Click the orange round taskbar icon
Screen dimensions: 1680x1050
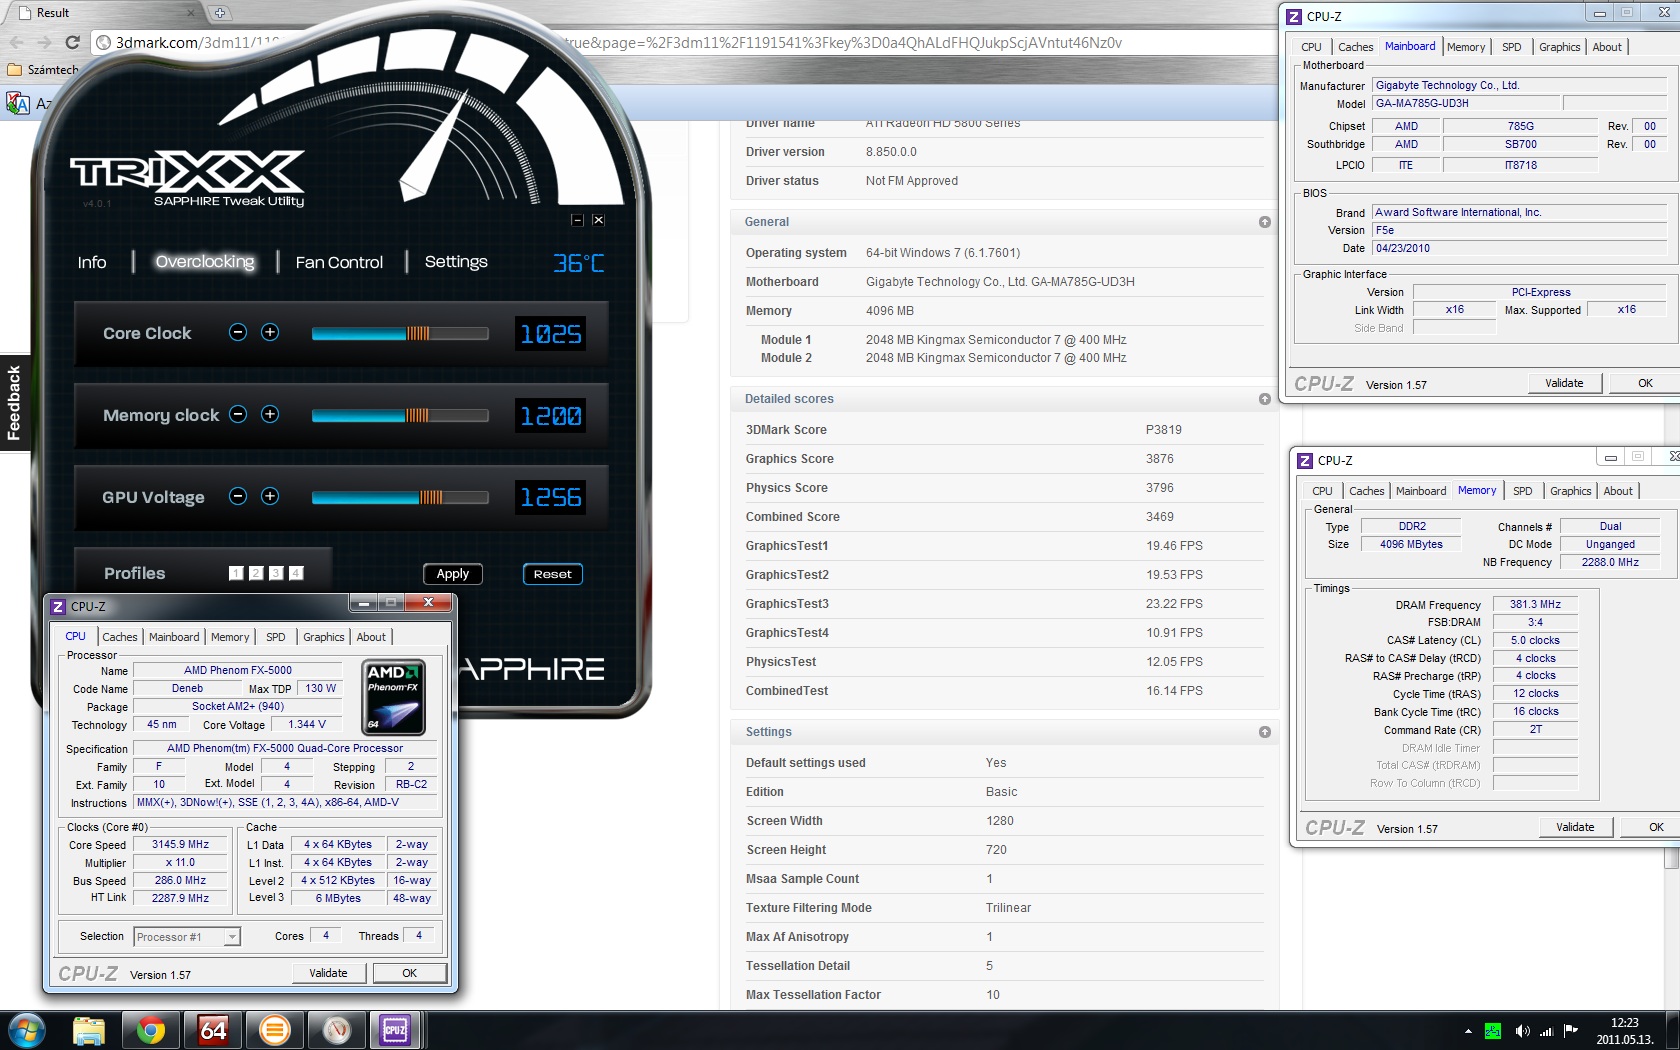tap(275, 1030)
